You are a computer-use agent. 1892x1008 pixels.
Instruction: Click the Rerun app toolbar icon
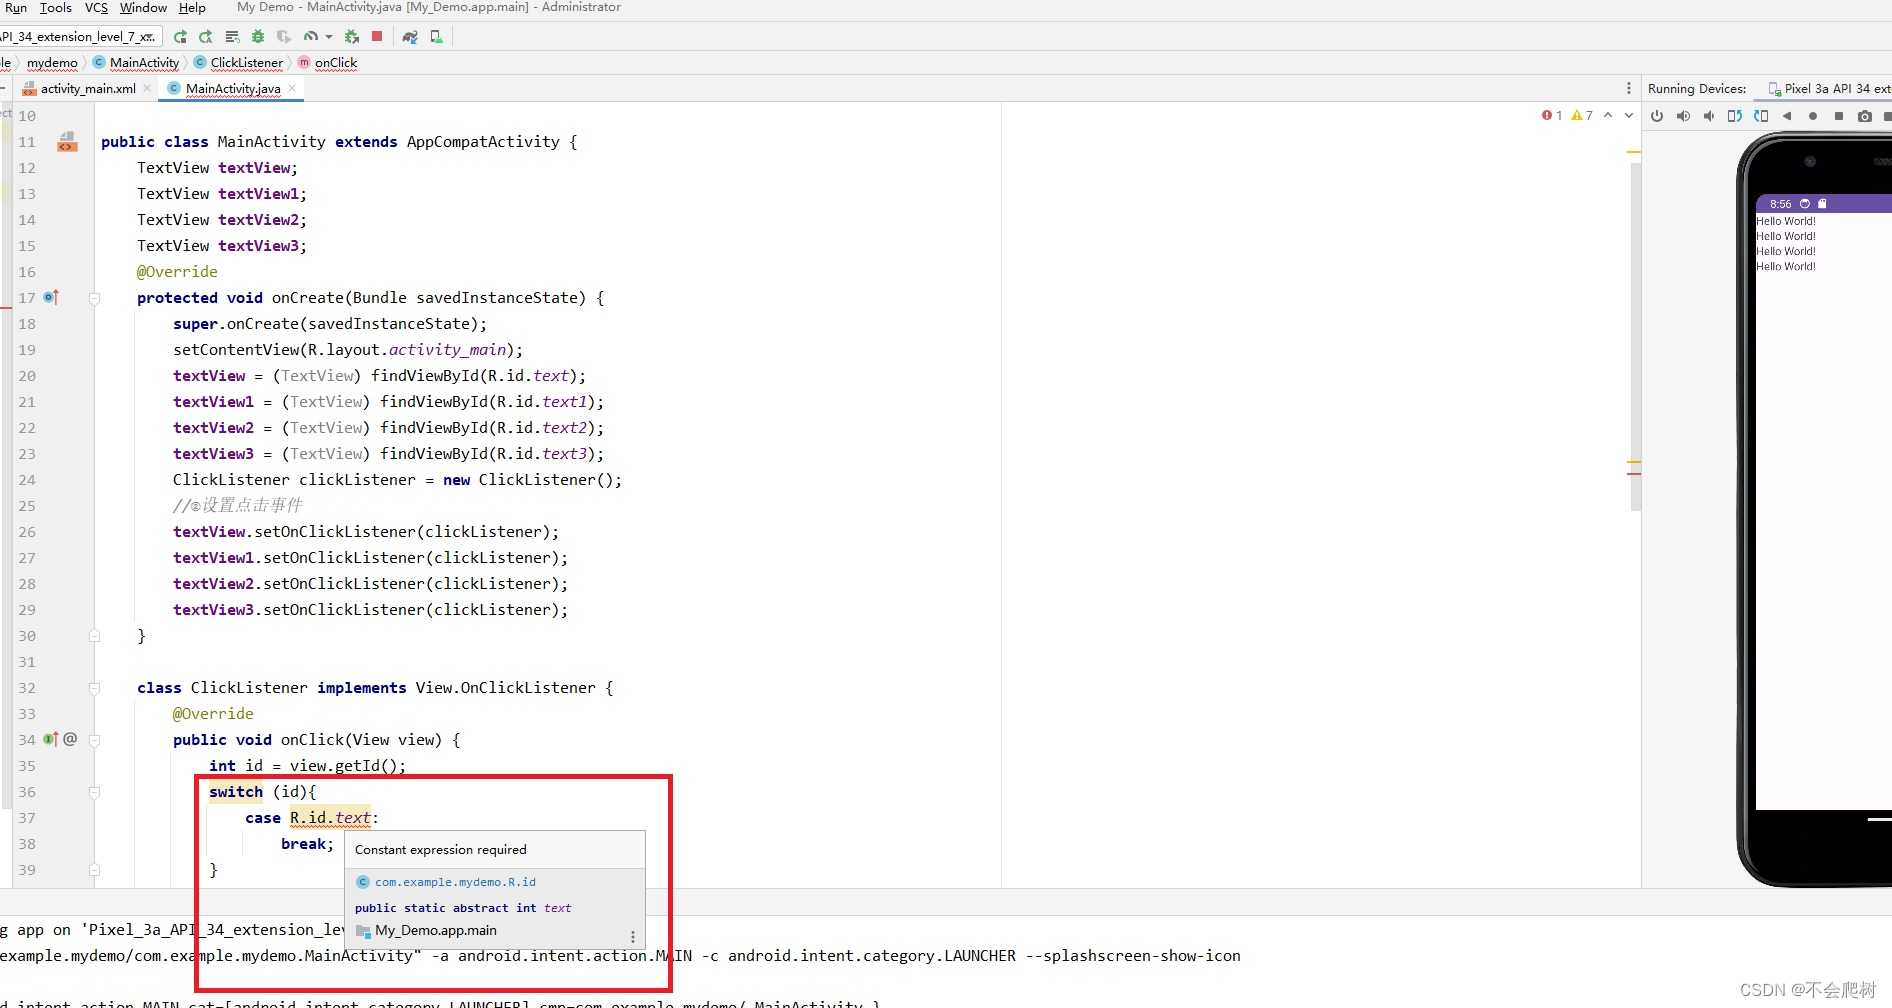click(x=180, y=37)
